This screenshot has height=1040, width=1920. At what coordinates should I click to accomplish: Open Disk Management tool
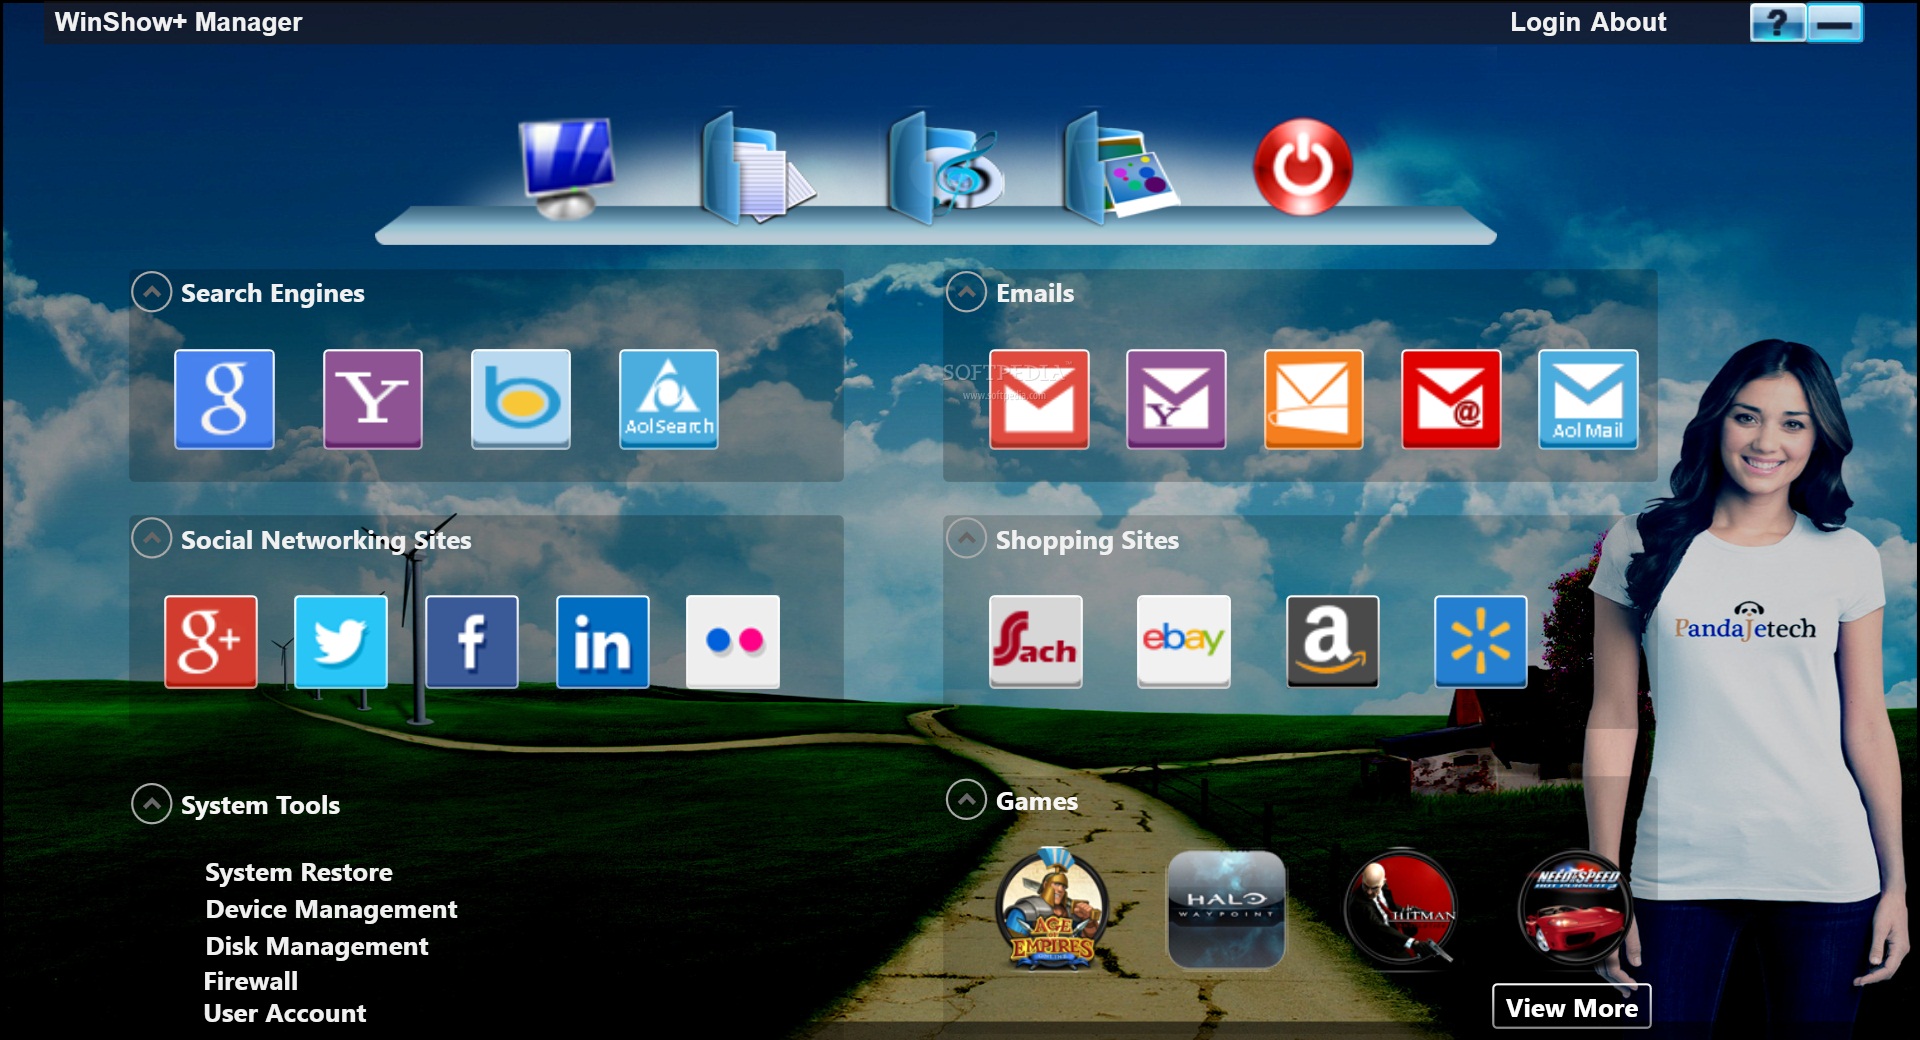point(317,946)
